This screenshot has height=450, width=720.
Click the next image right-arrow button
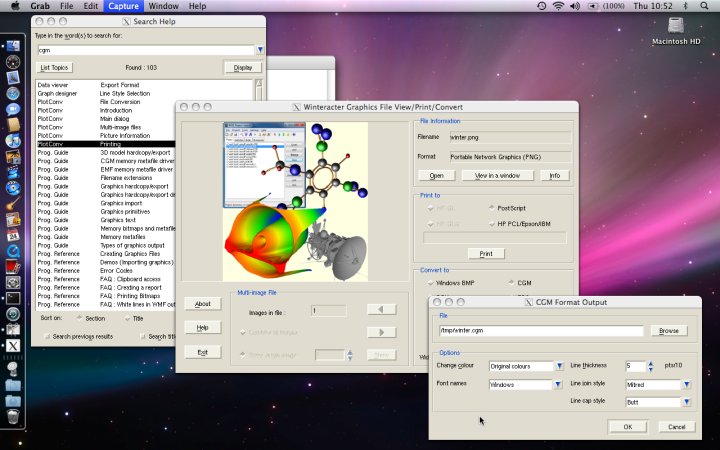pos(381,332)
